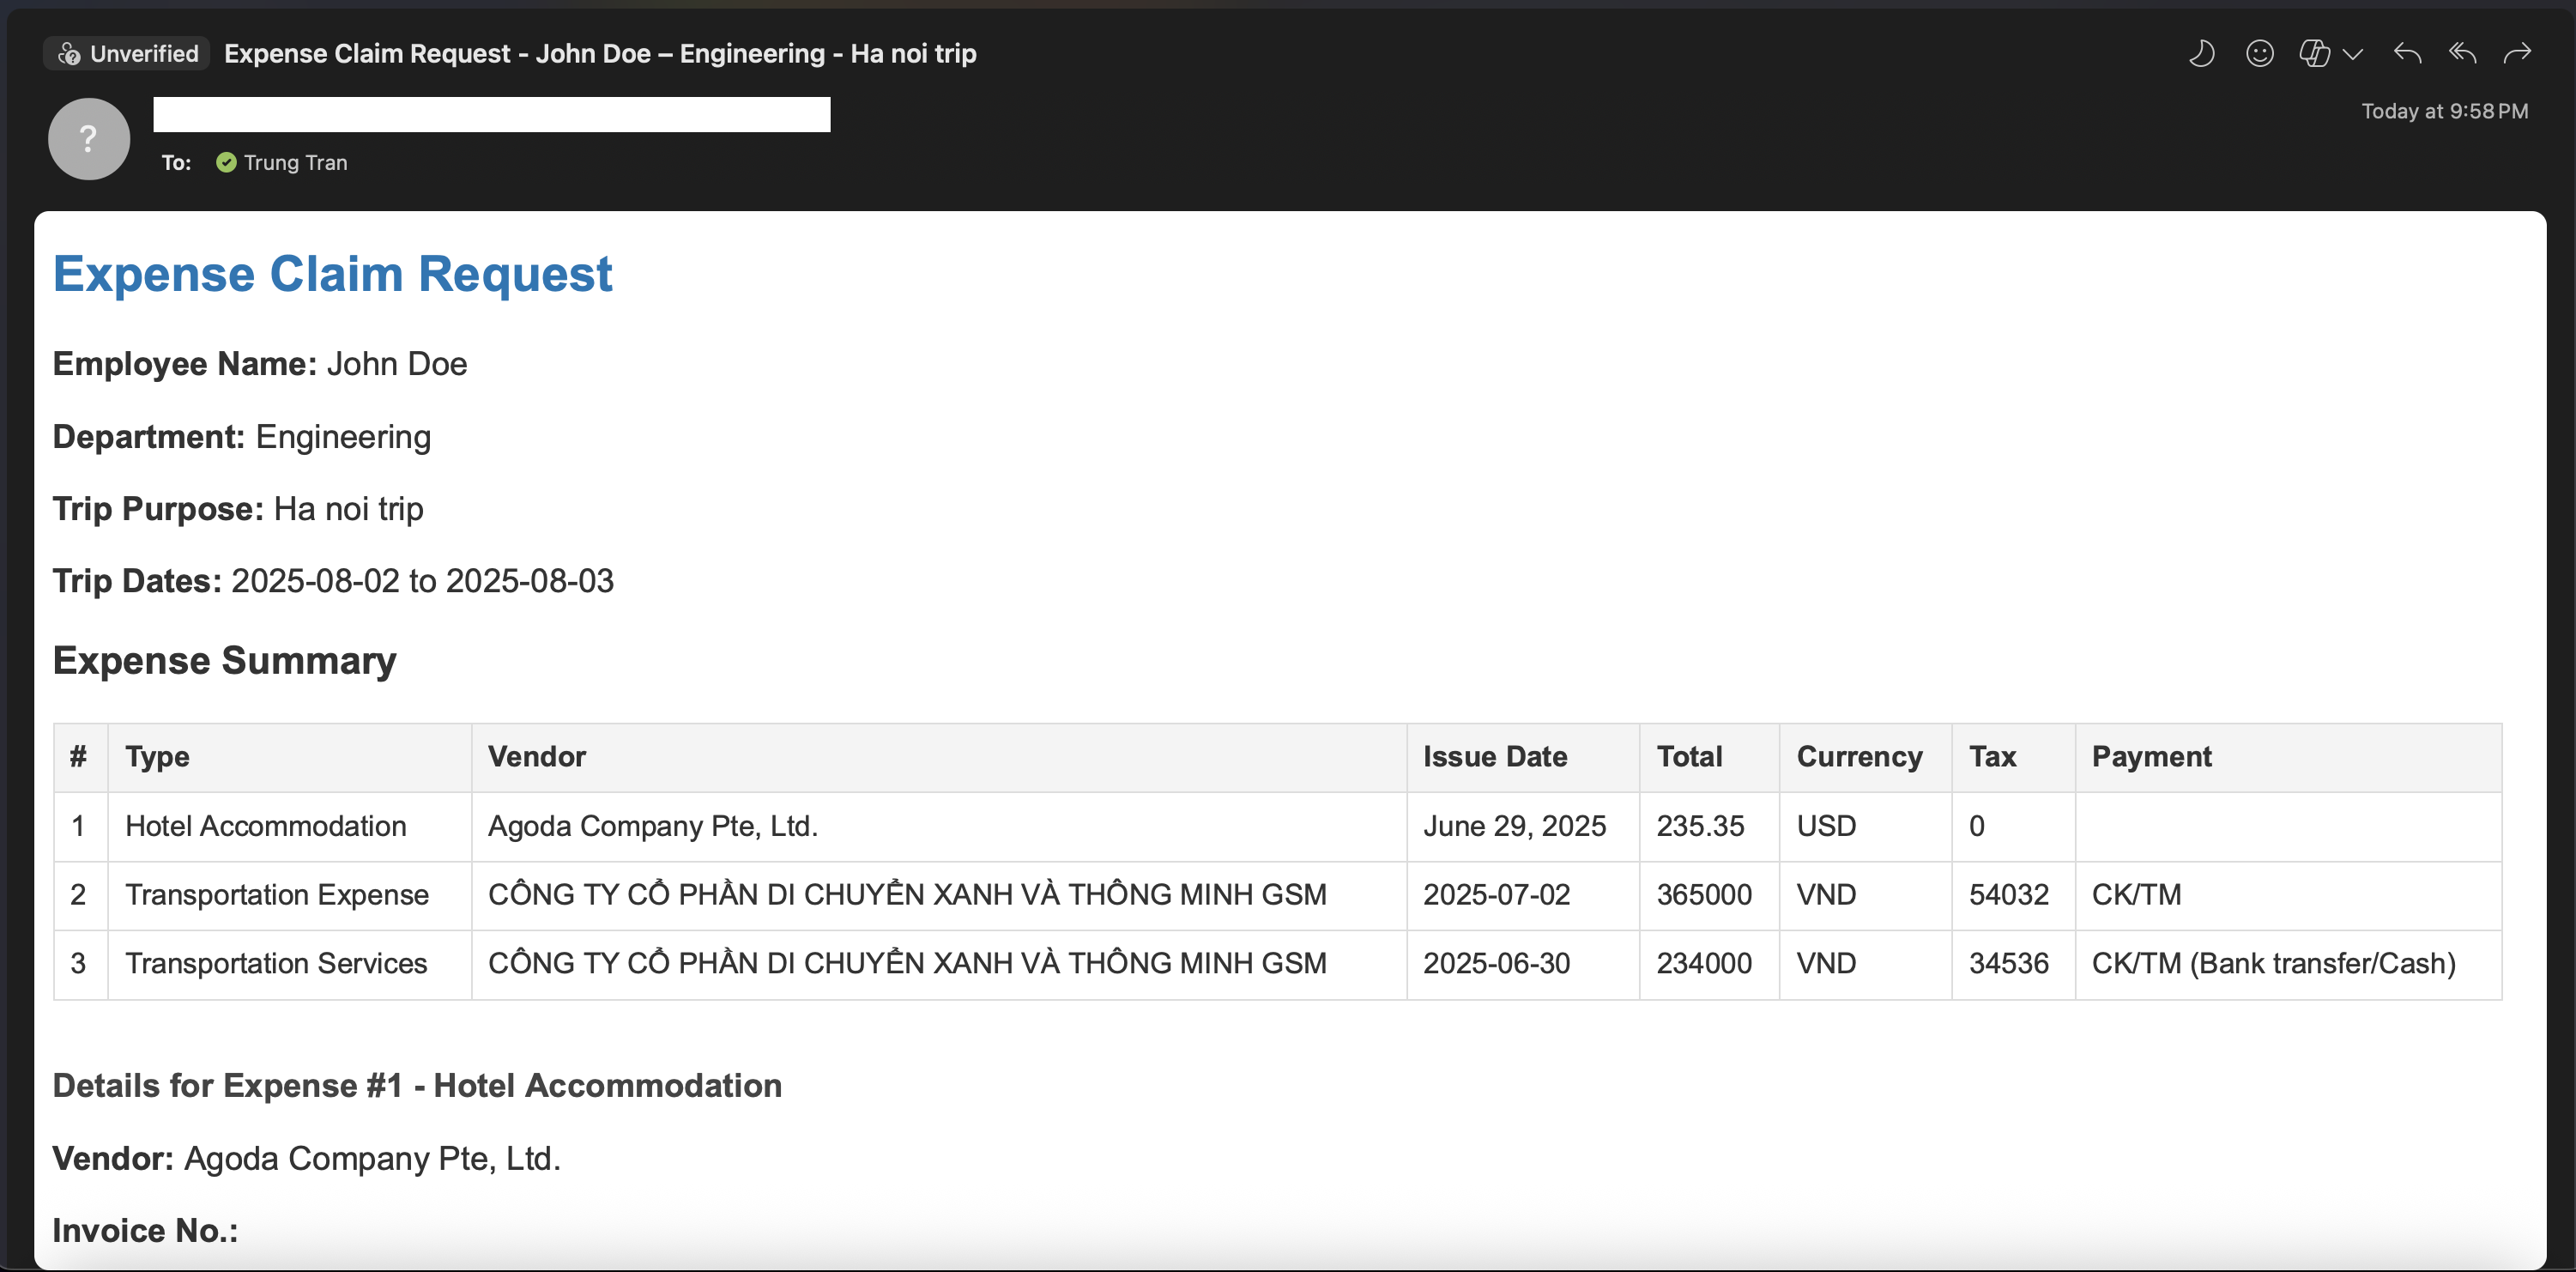2576x1272 pixels.
Task: Click the email subject title text
Action: (600, 53)
